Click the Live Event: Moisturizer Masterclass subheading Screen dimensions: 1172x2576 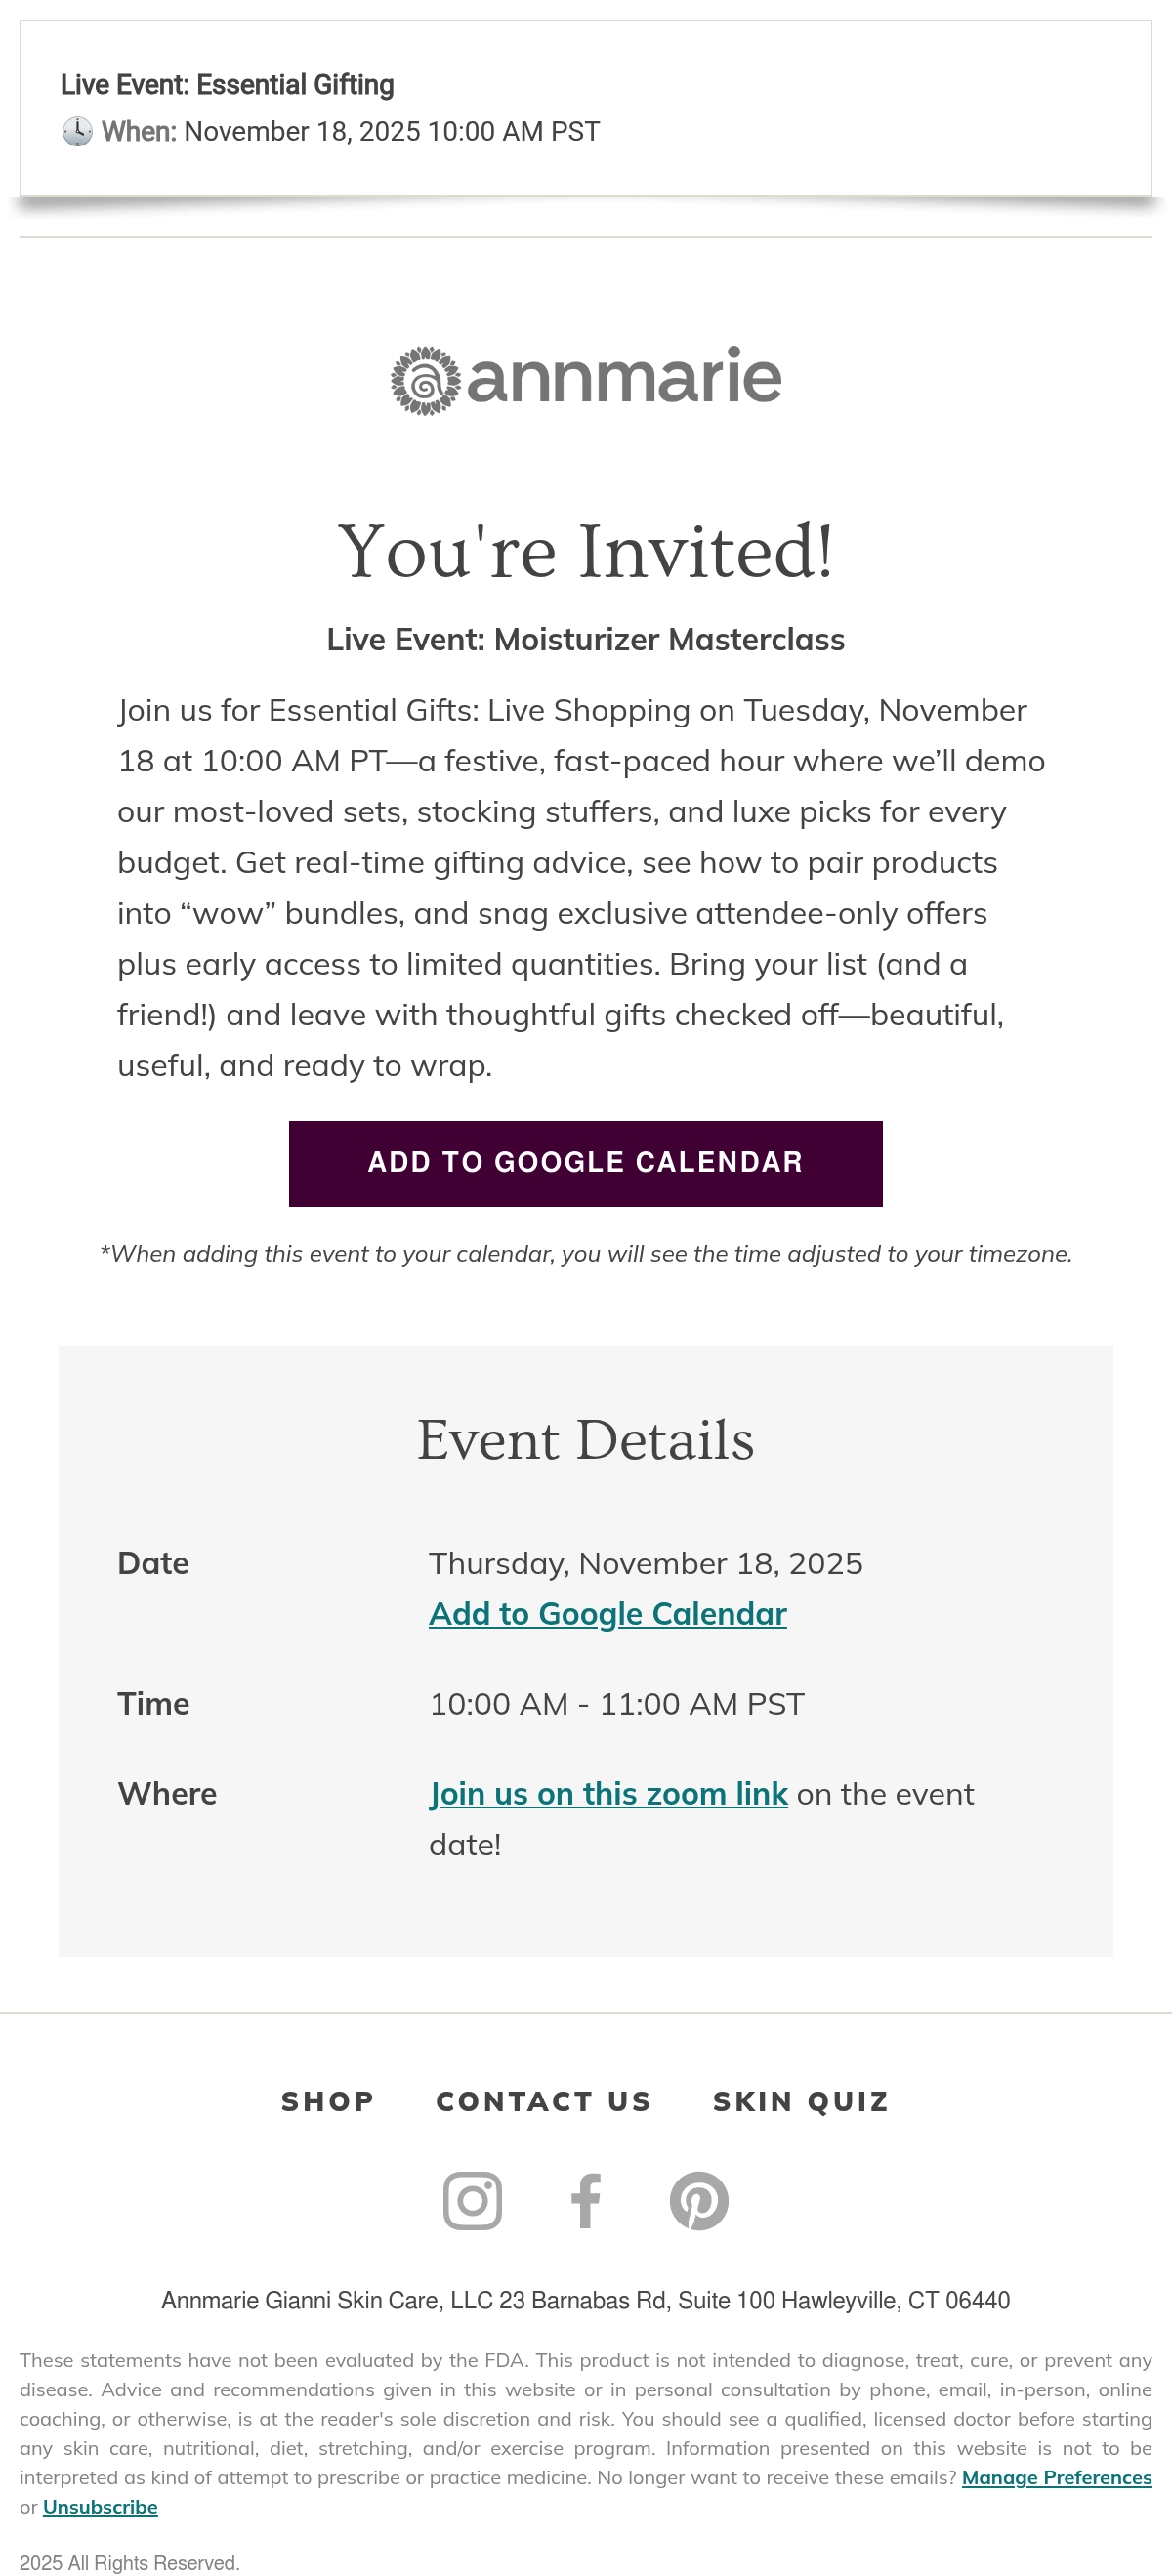tap(586, 639)
